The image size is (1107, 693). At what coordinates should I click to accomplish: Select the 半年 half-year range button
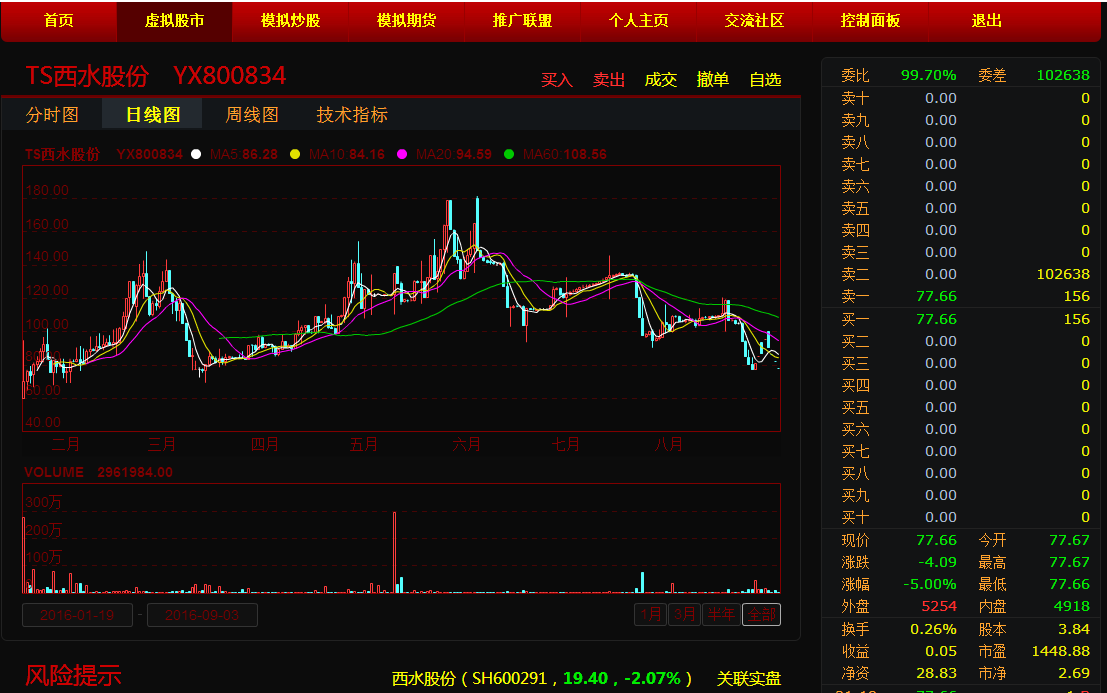[720, 614]
